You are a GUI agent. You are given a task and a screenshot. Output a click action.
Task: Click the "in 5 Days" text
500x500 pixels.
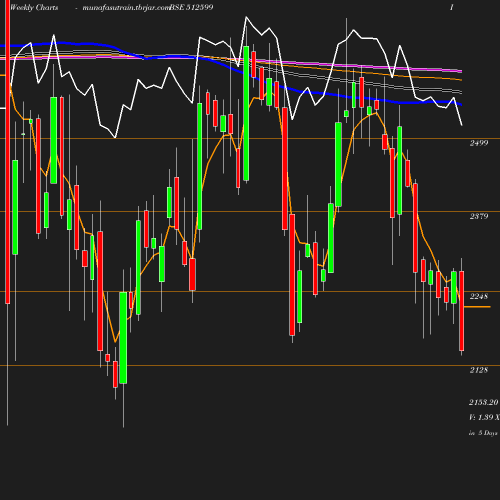coord(483,433)
